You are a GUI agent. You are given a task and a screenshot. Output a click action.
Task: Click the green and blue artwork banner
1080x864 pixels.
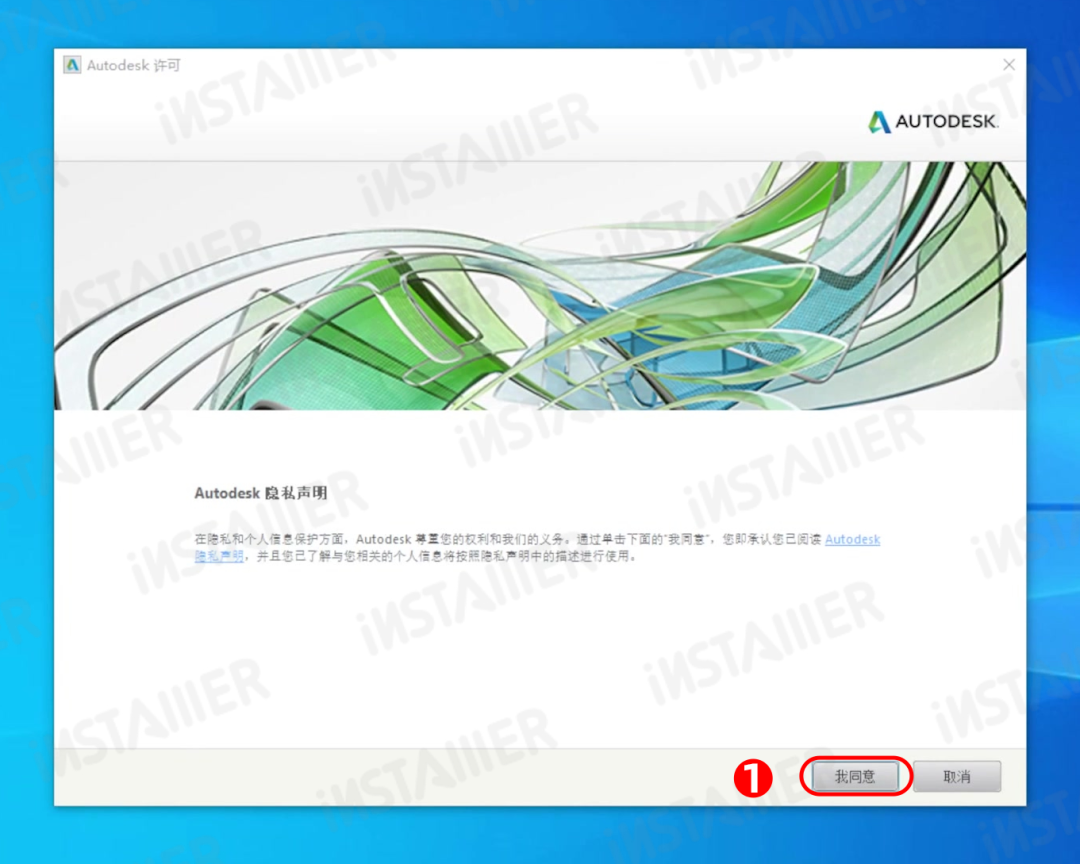pyautogui.click(x=540, y=286)
